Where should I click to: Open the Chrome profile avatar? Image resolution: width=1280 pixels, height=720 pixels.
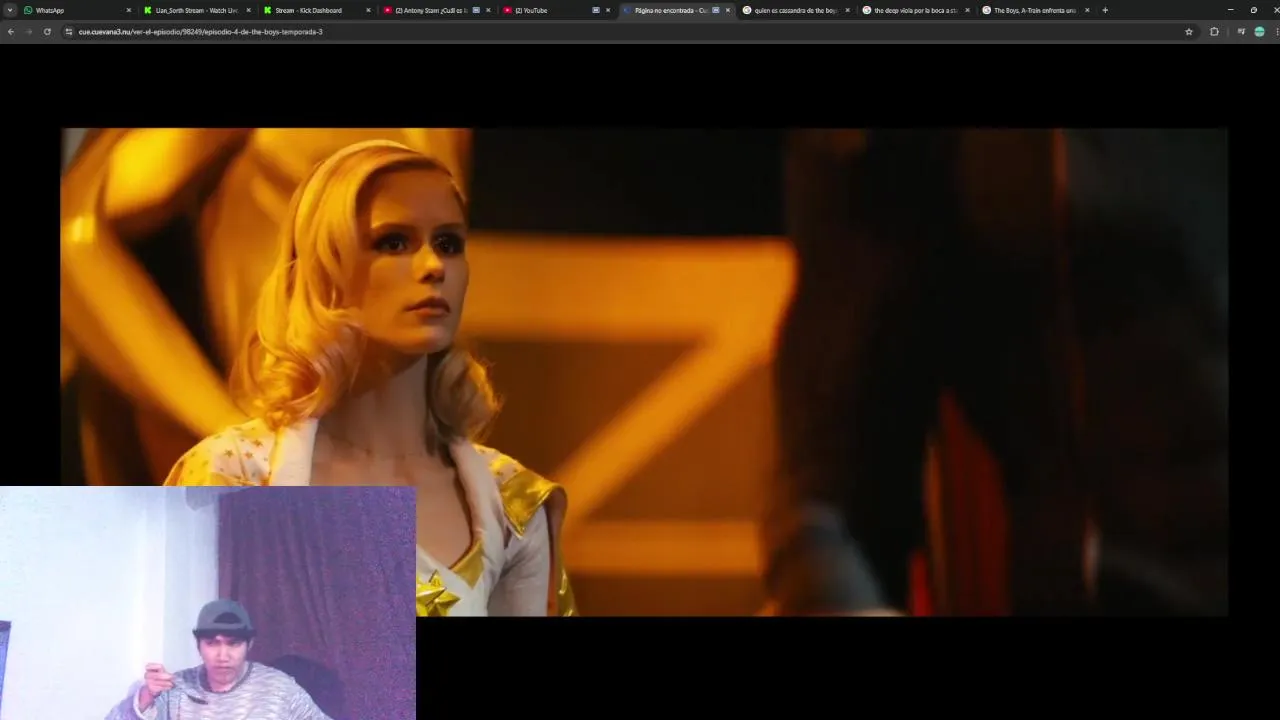pyautogui.click(x=1259, y=32)
